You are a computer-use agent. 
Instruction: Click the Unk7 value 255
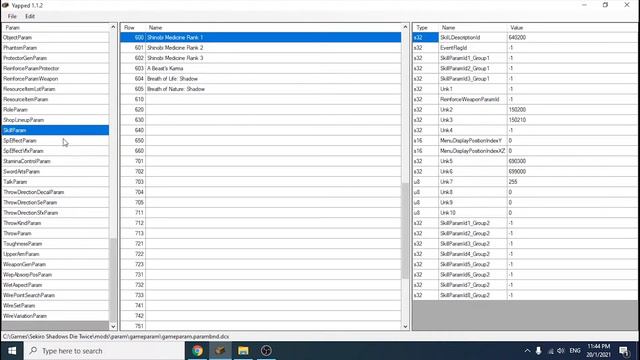(x=572, y=182)
